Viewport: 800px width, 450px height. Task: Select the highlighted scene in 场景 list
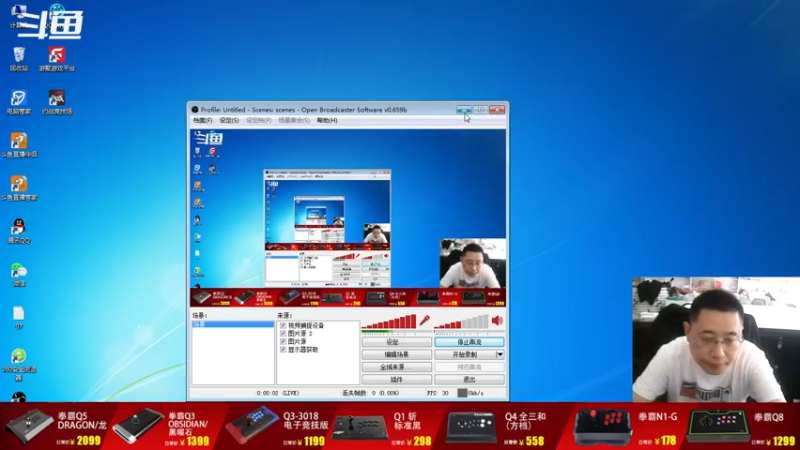click(x=233, y=324)
